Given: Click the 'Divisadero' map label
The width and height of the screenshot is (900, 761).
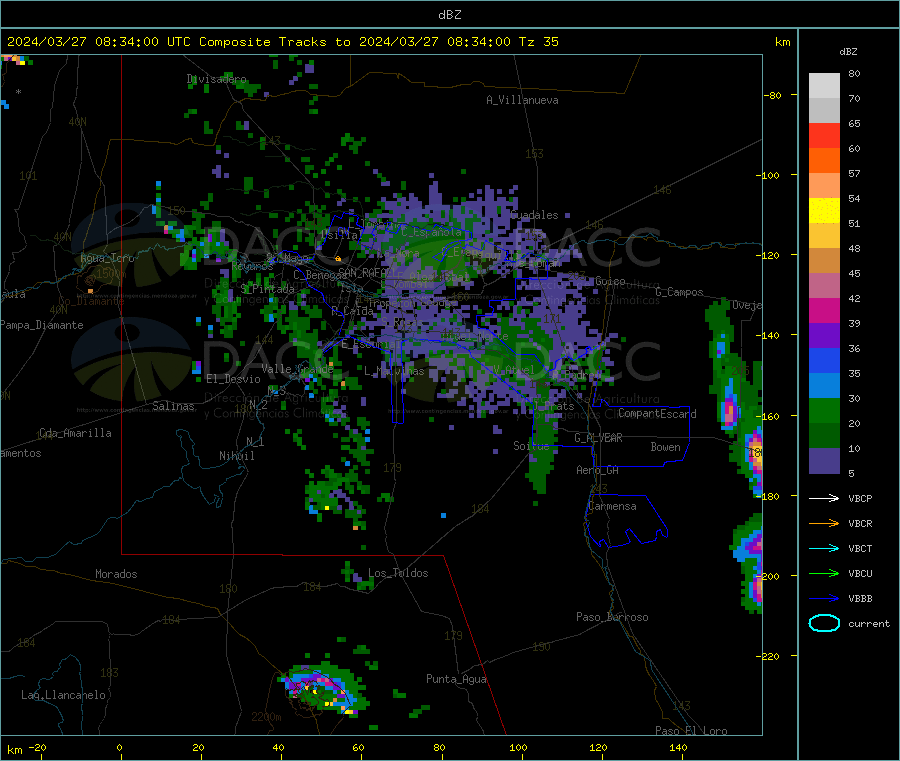Looking at the screenshot, I should tap(217, 79).
